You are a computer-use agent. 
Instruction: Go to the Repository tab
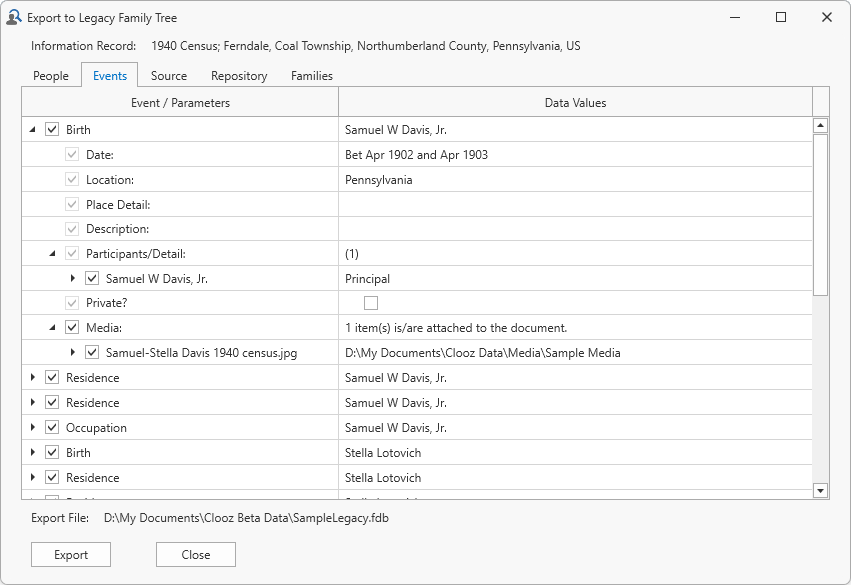(x=239, y=76)
